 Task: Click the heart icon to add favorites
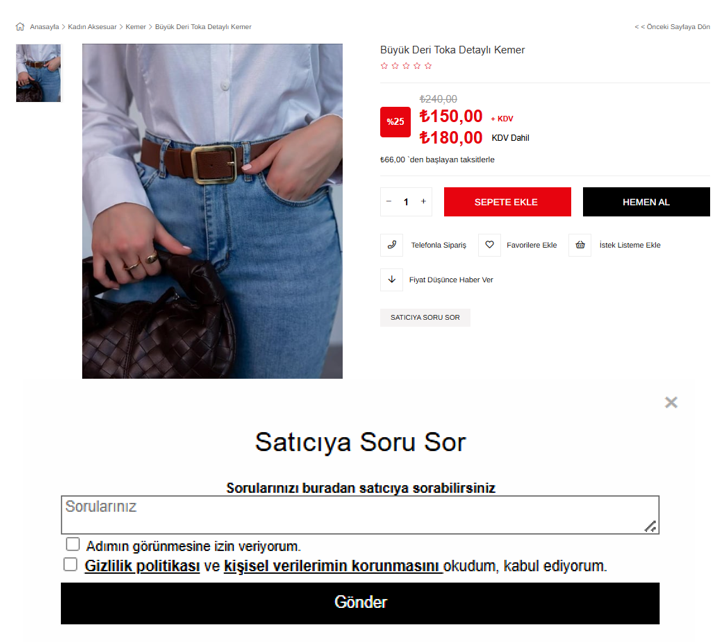(x=489, y=245)
